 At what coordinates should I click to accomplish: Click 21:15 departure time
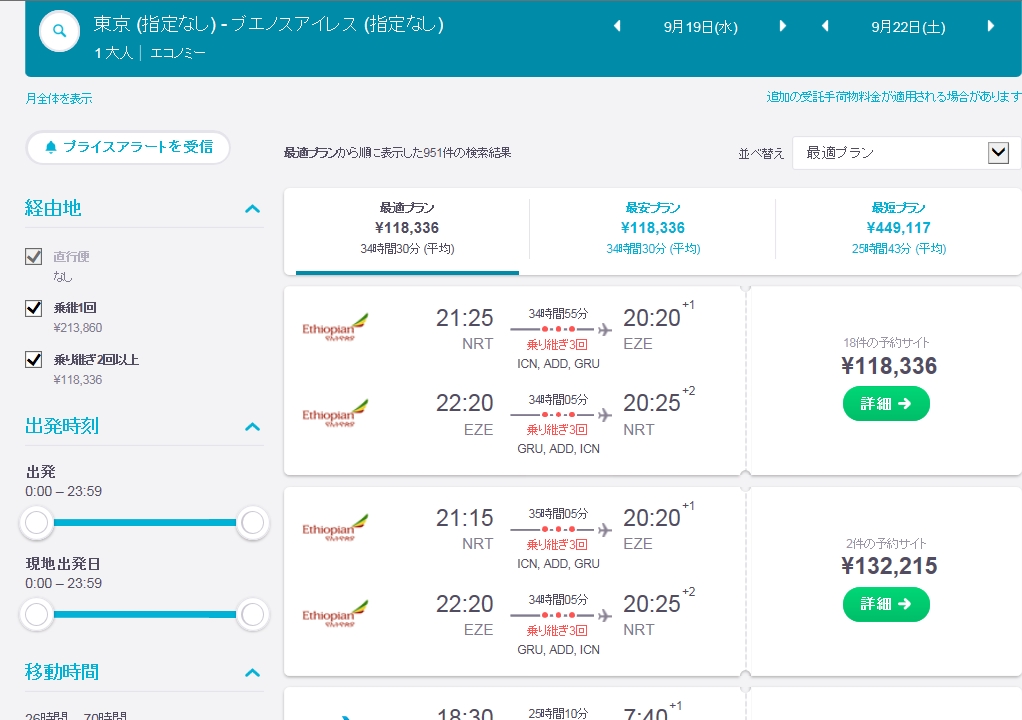[464, 518]
